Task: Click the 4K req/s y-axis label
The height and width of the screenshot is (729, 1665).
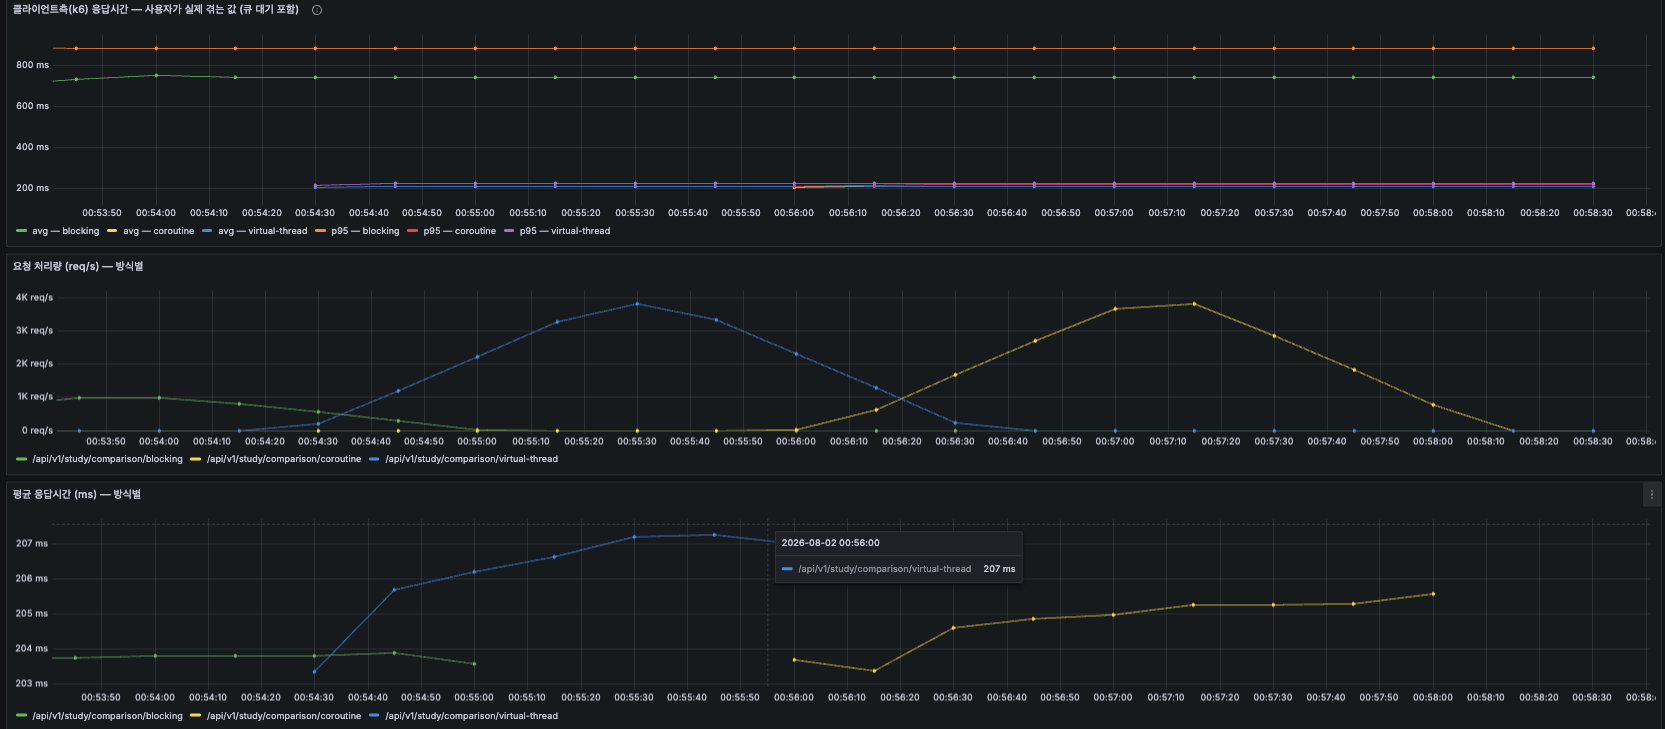Action: 34,298
